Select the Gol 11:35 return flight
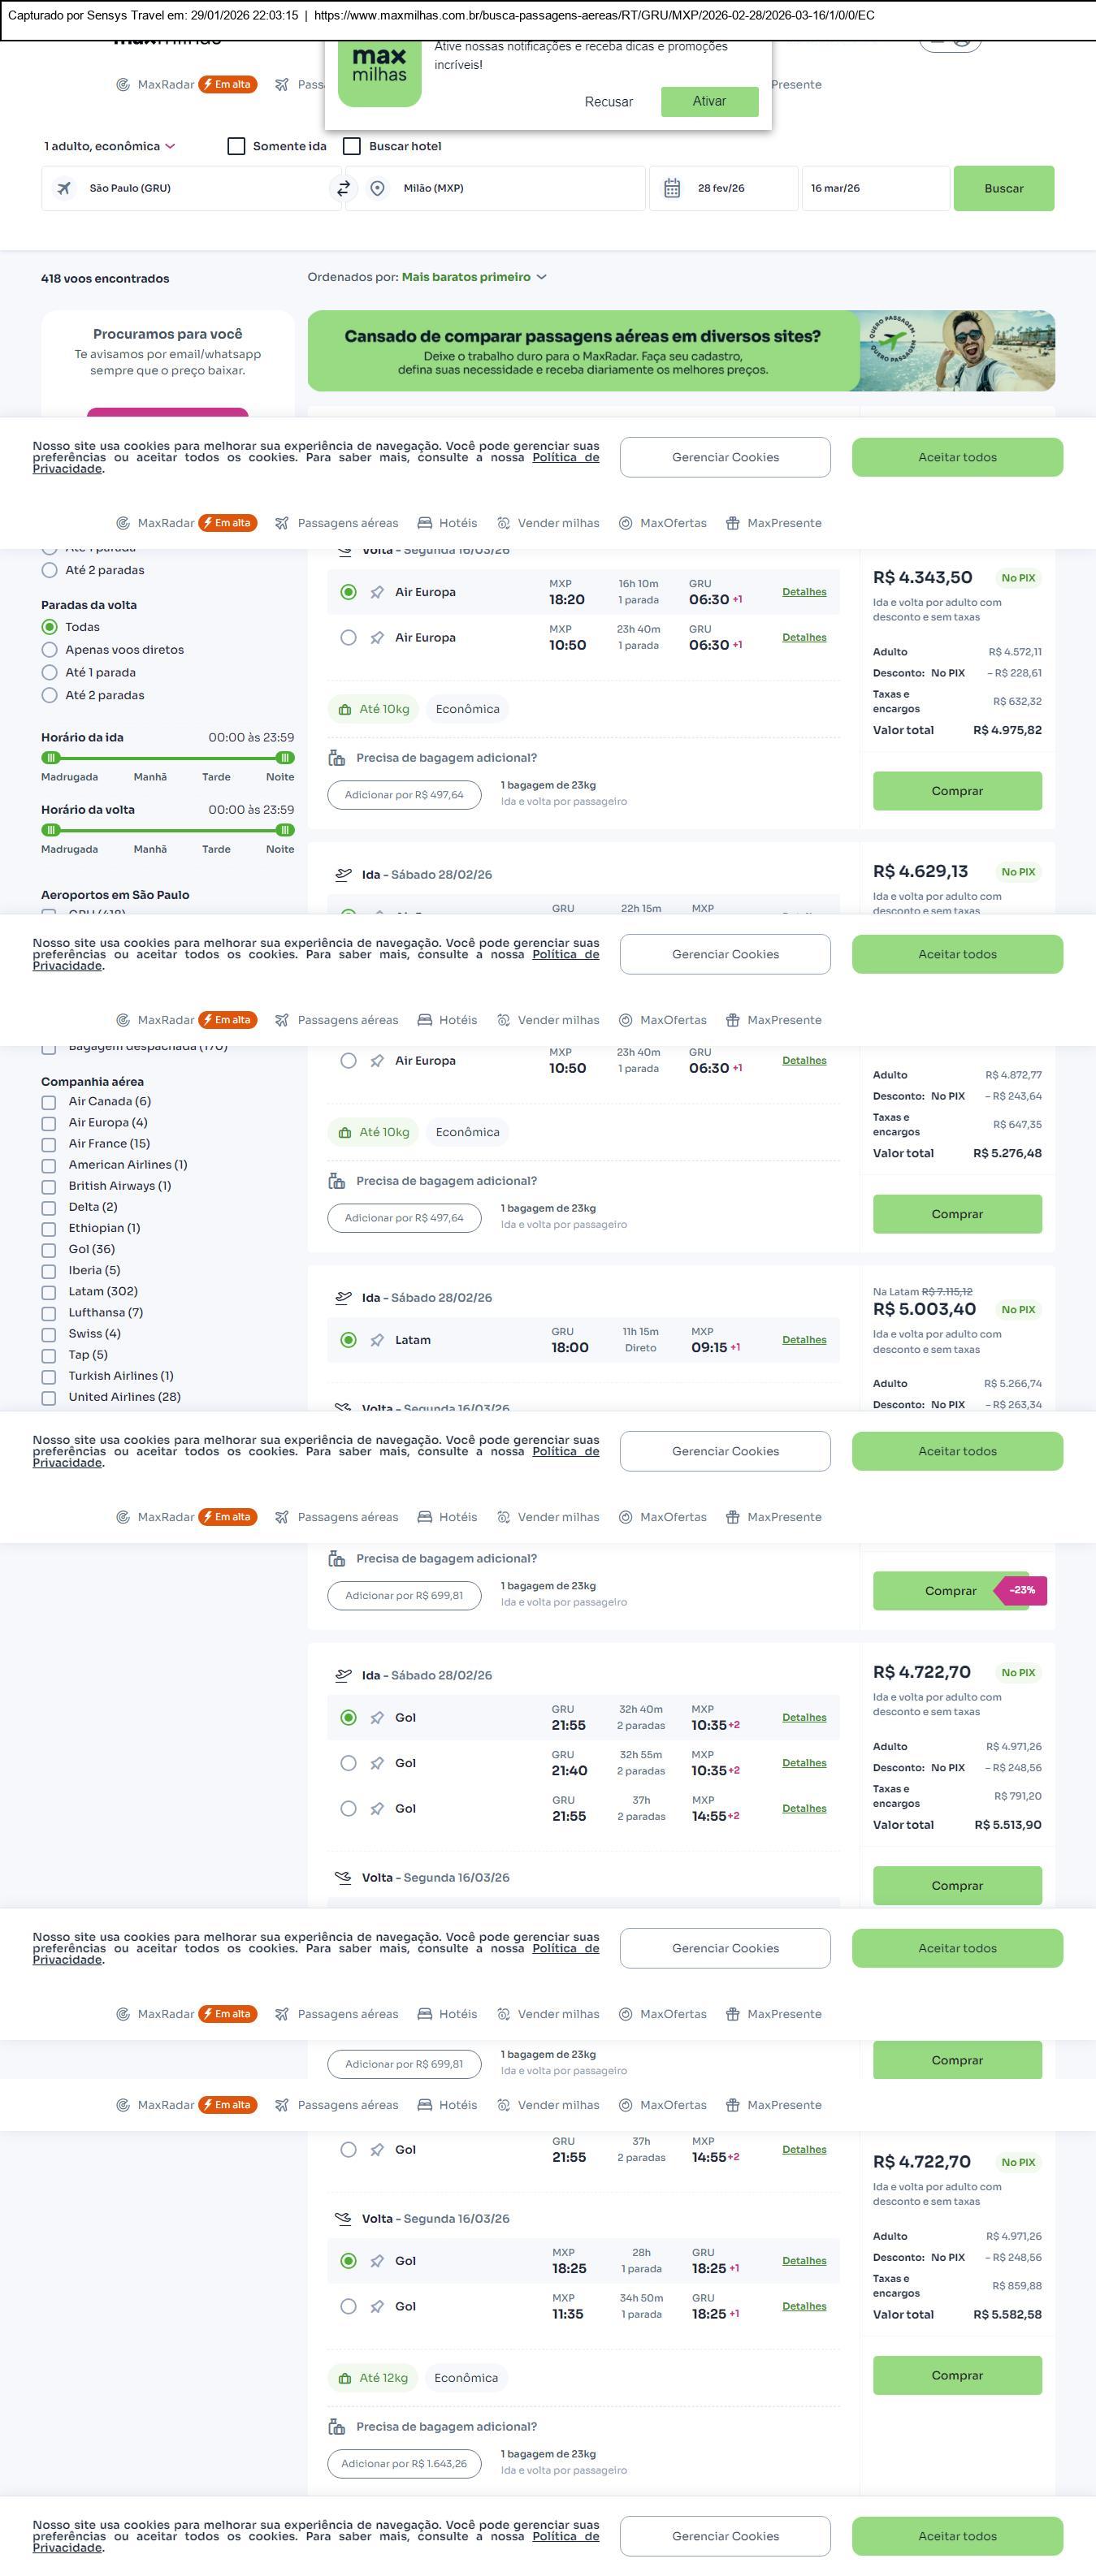The height and width of the screenshot is (2576, 1096). pos(348,2306)
